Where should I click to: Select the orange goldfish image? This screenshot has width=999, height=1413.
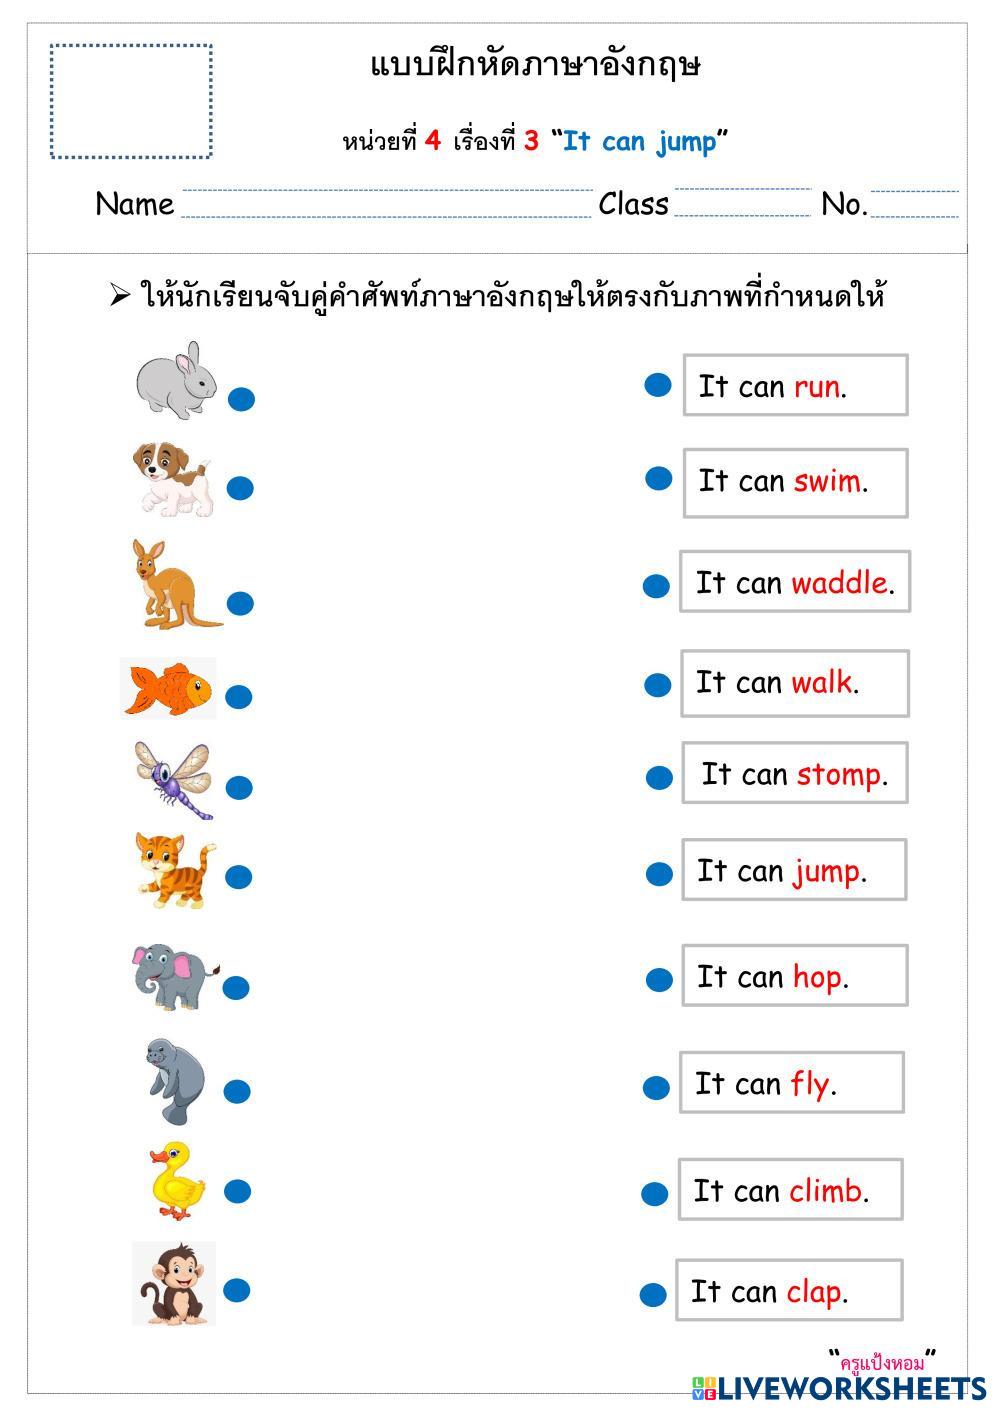coord(169,689)
